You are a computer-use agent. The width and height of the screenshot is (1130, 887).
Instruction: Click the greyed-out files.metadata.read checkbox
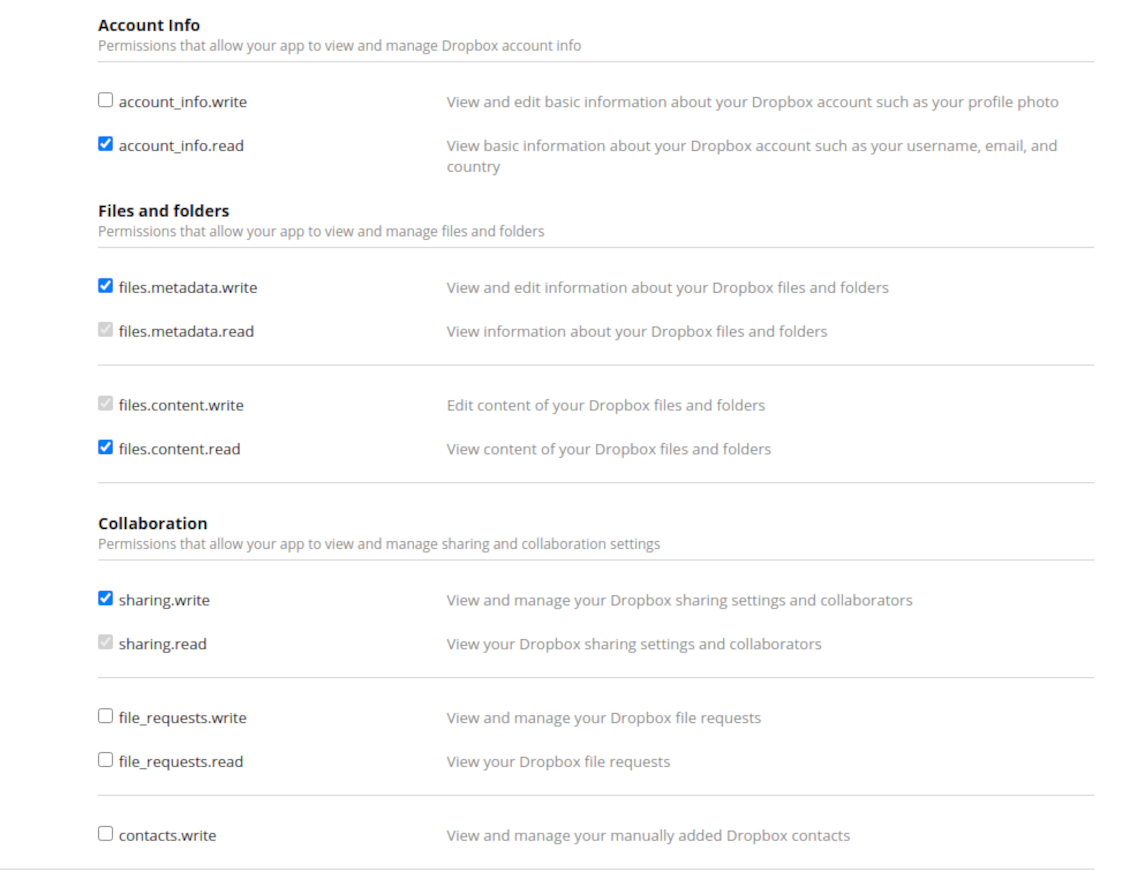tap(106, 330)
